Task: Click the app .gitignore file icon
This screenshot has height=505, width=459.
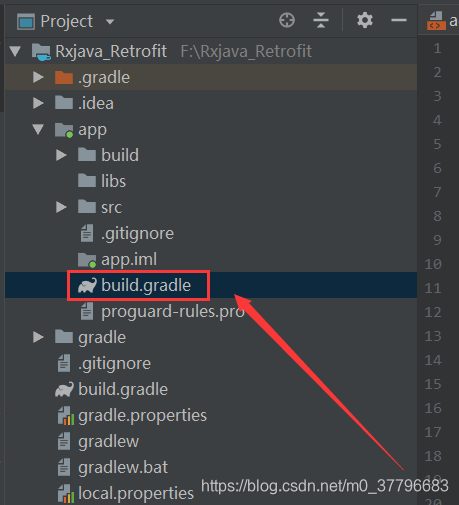Action: [87, 233]
